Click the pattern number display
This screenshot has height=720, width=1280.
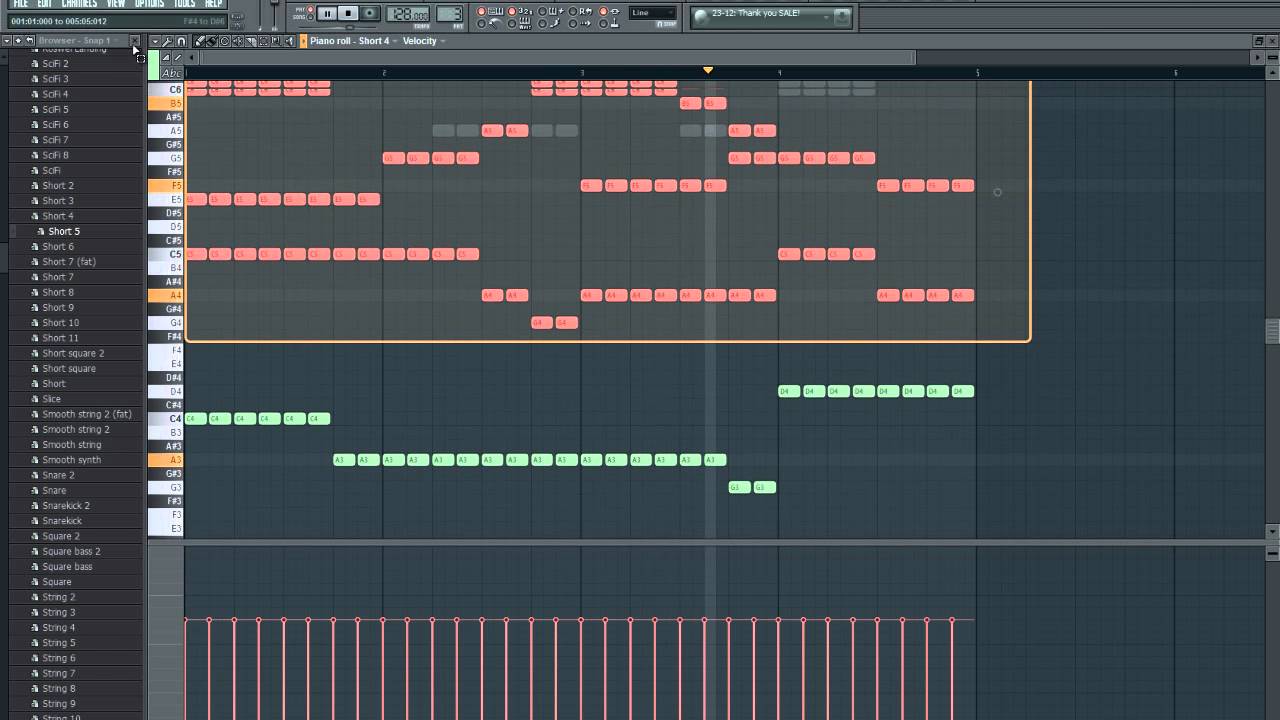(450, 14)
